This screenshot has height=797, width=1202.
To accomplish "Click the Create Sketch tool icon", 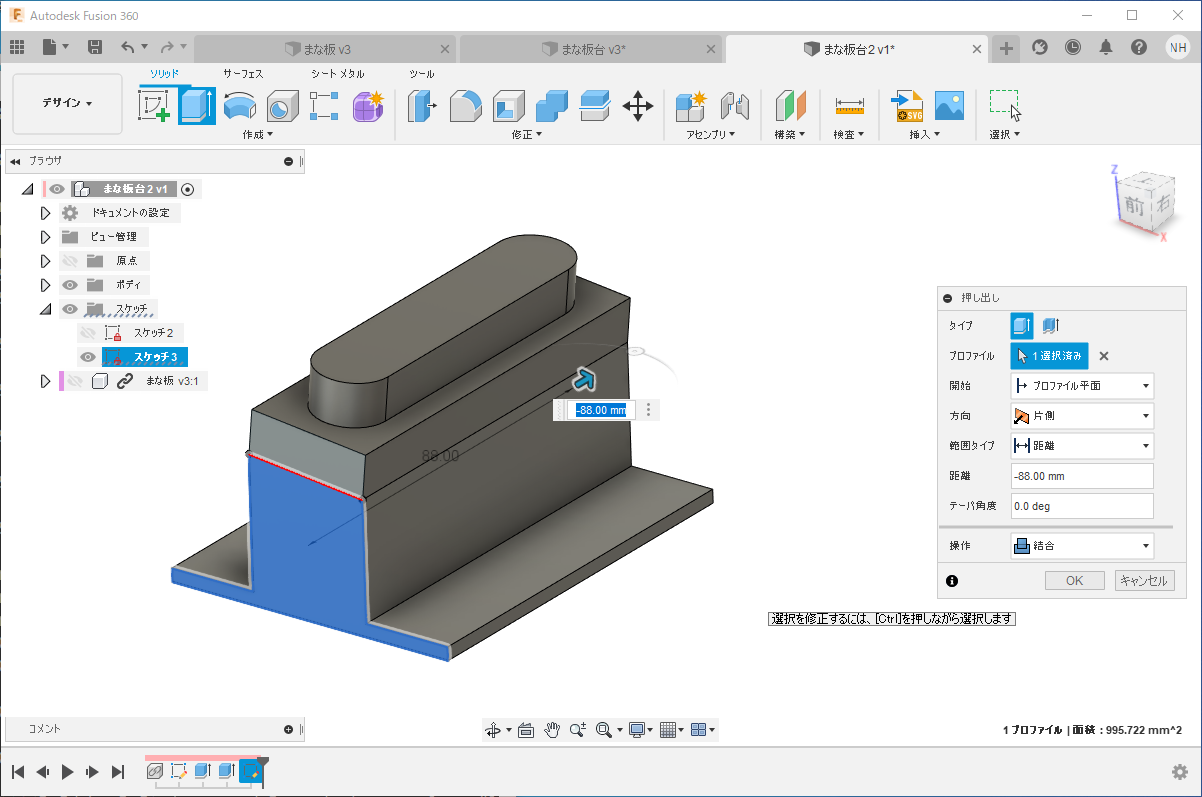I will (154, 105).
